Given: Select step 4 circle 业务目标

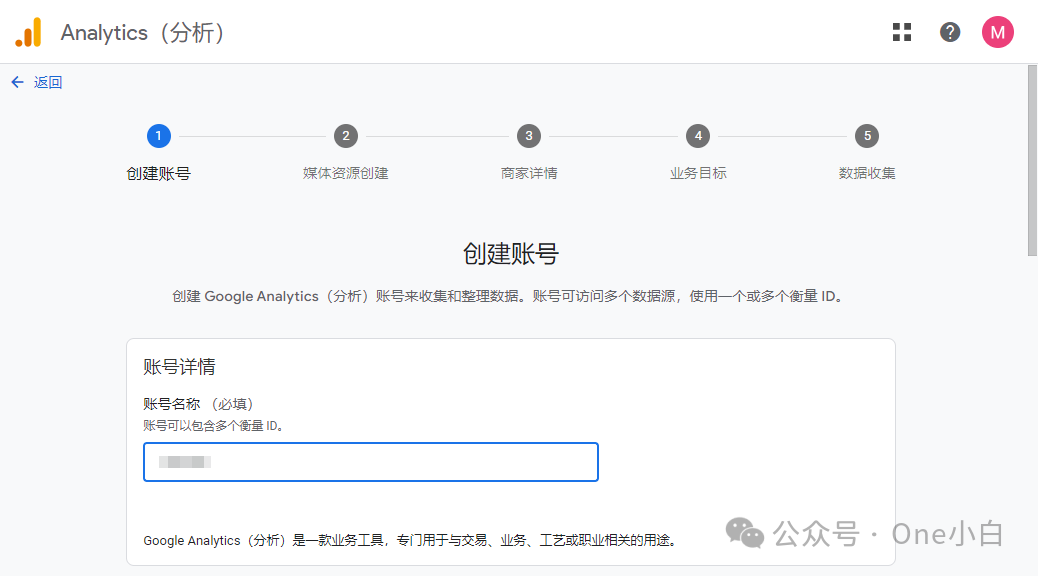Looking at the screenshot, I should pos(698,136).
